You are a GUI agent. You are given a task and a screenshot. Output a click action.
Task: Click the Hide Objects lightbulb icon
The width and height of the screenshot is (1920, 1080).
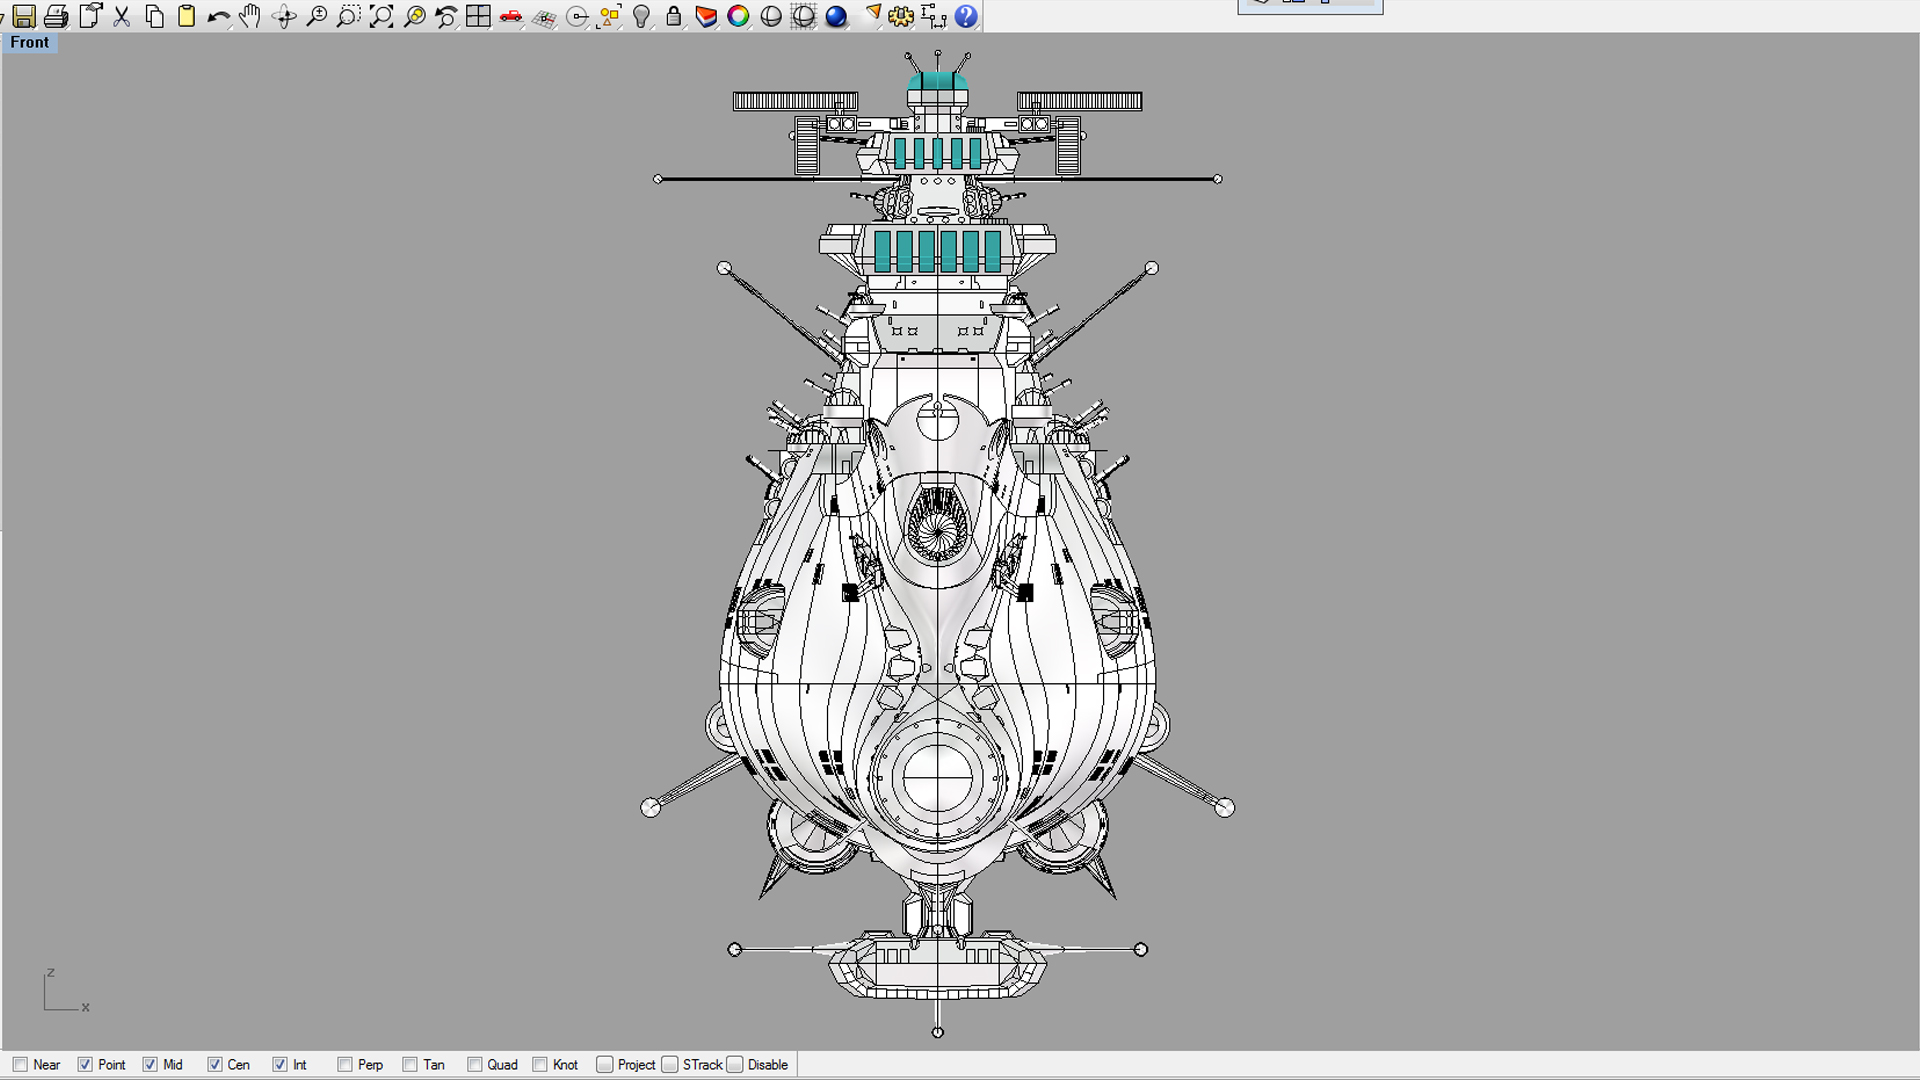click(642, 16)
